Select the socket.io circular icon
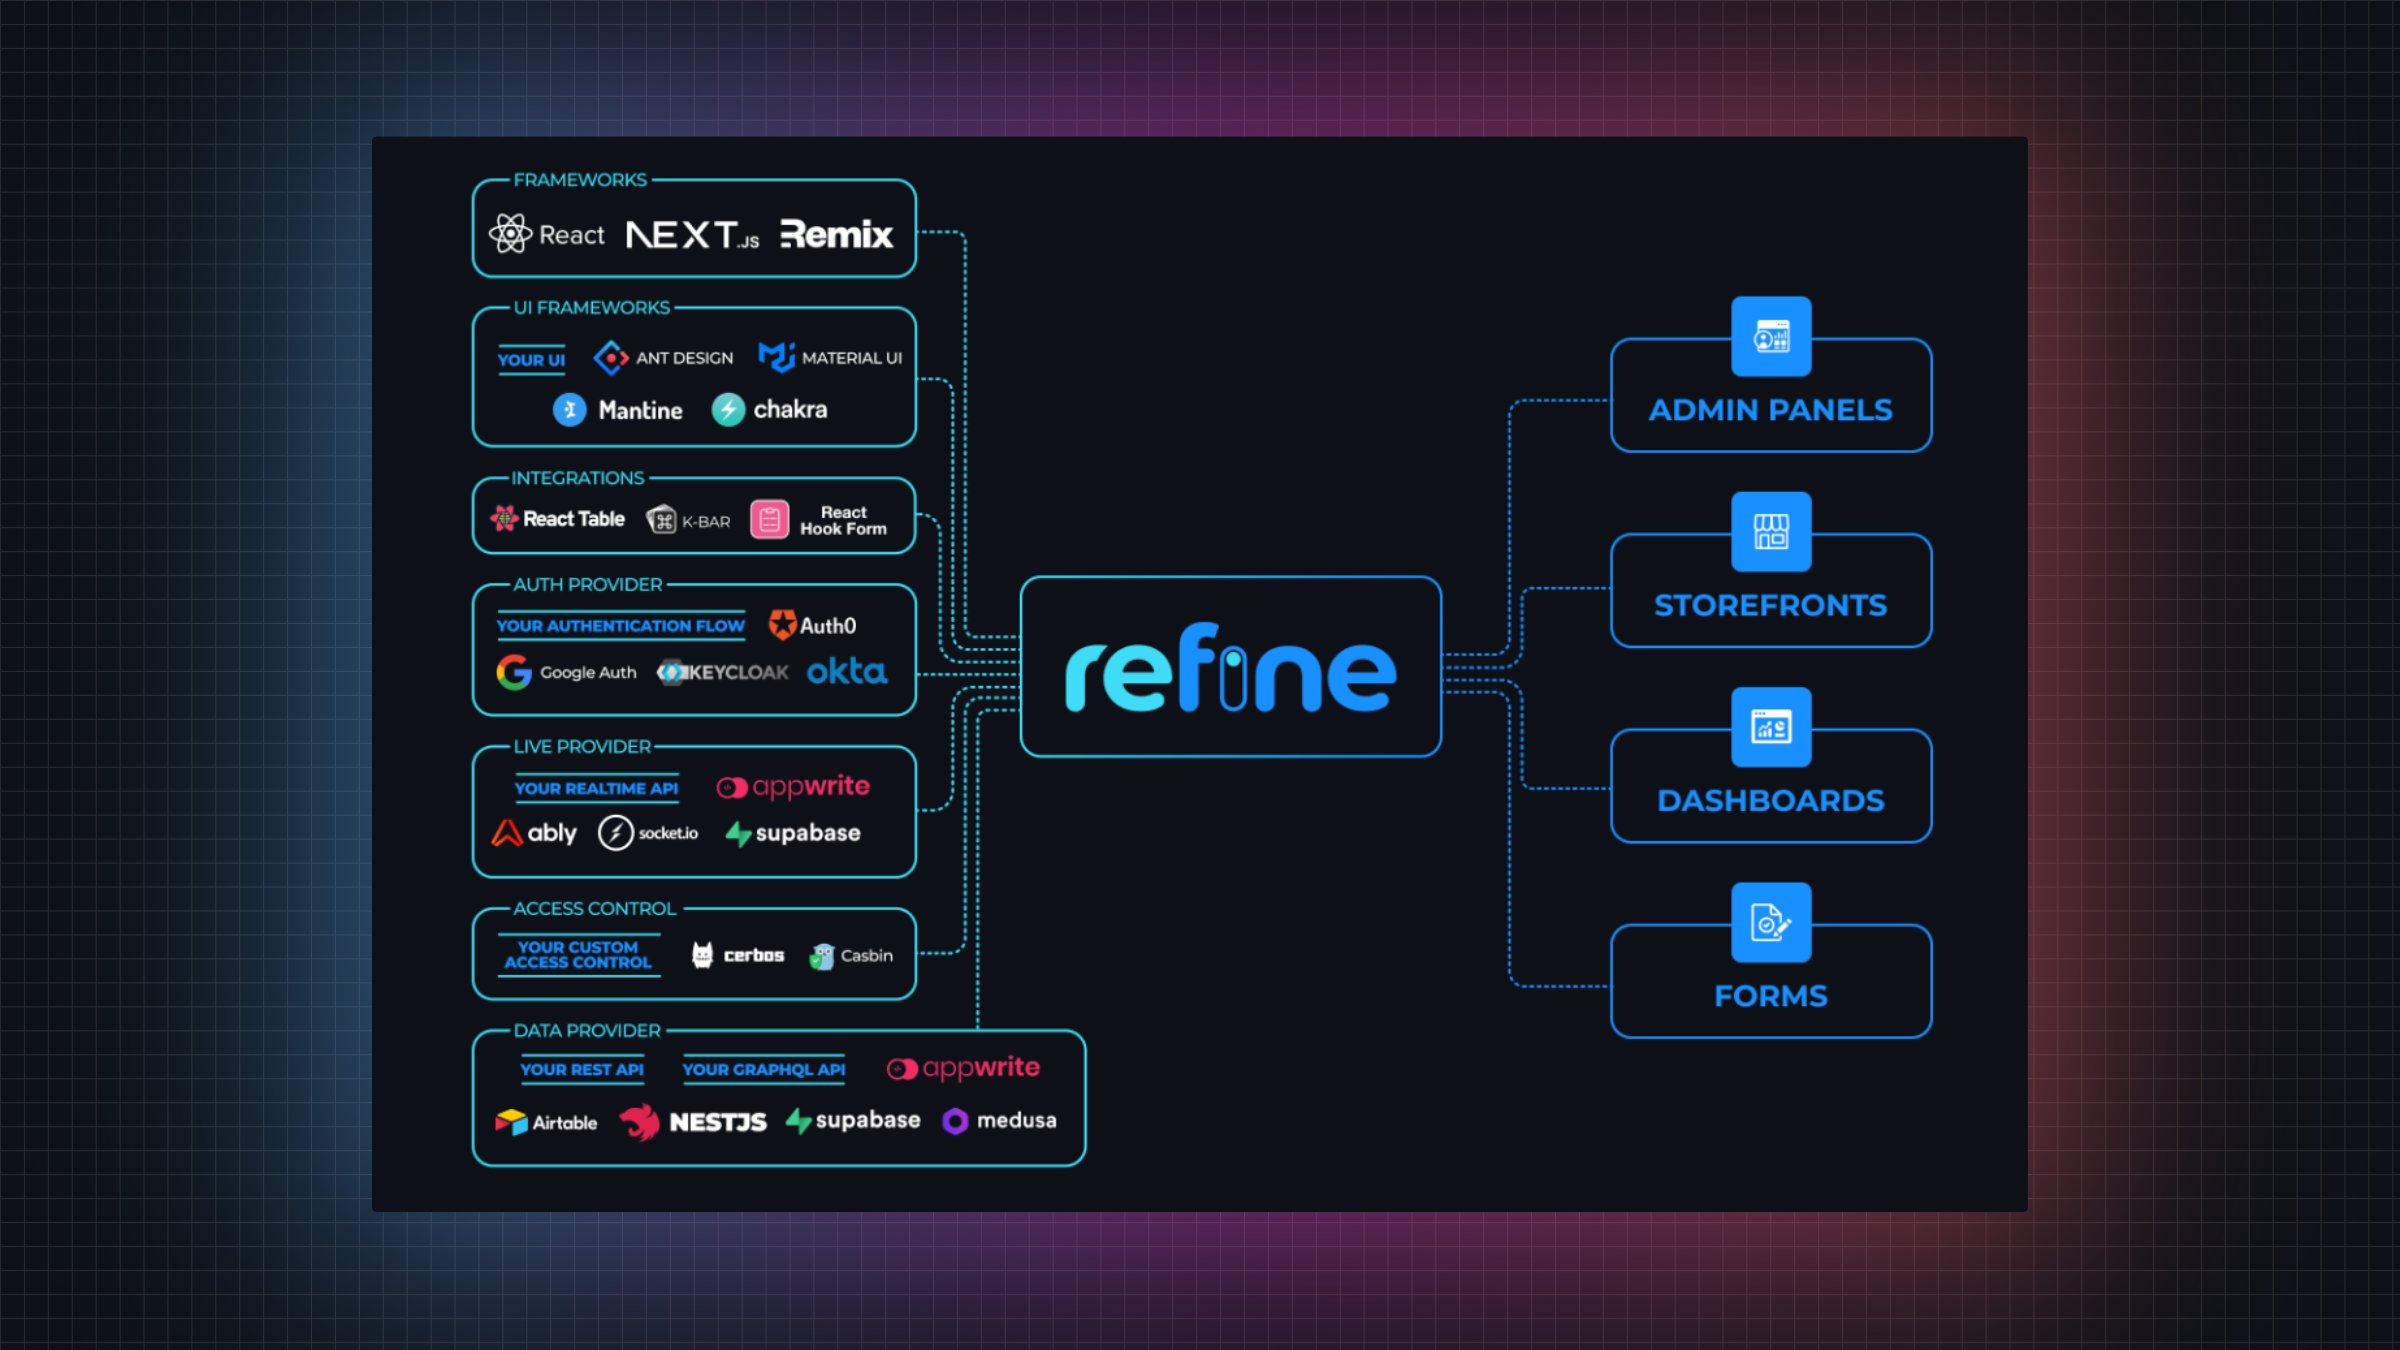2400x1350 pixels. [x=615, y=832]
